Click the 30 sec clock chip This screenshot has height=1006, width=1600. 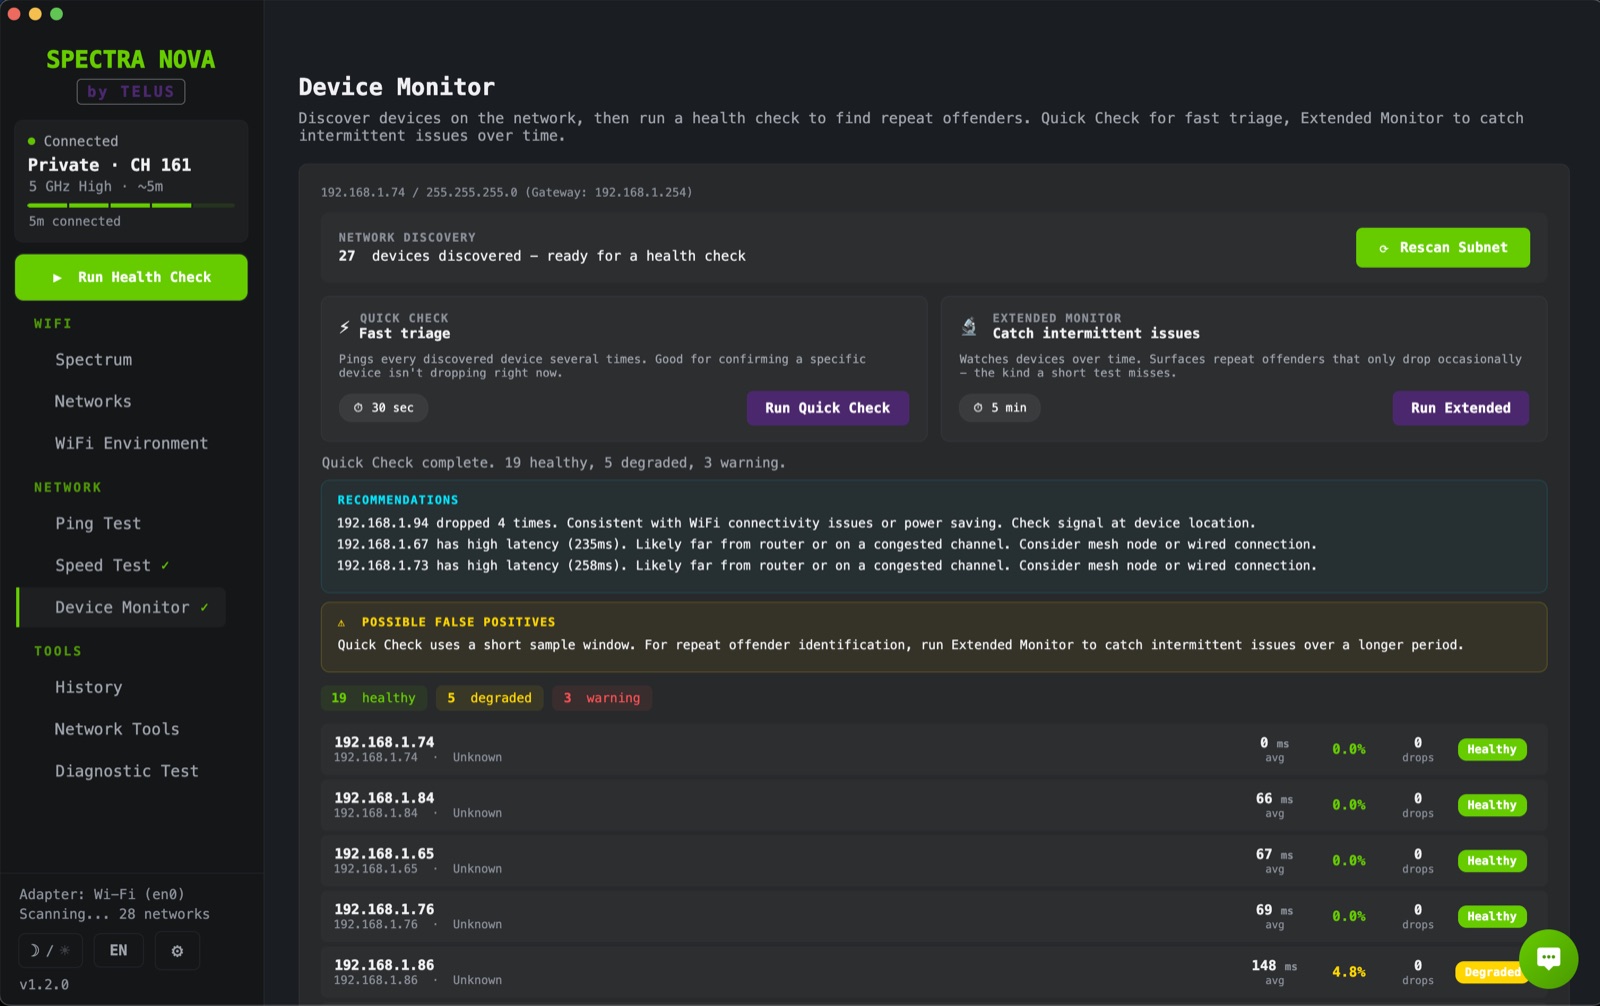384,407
